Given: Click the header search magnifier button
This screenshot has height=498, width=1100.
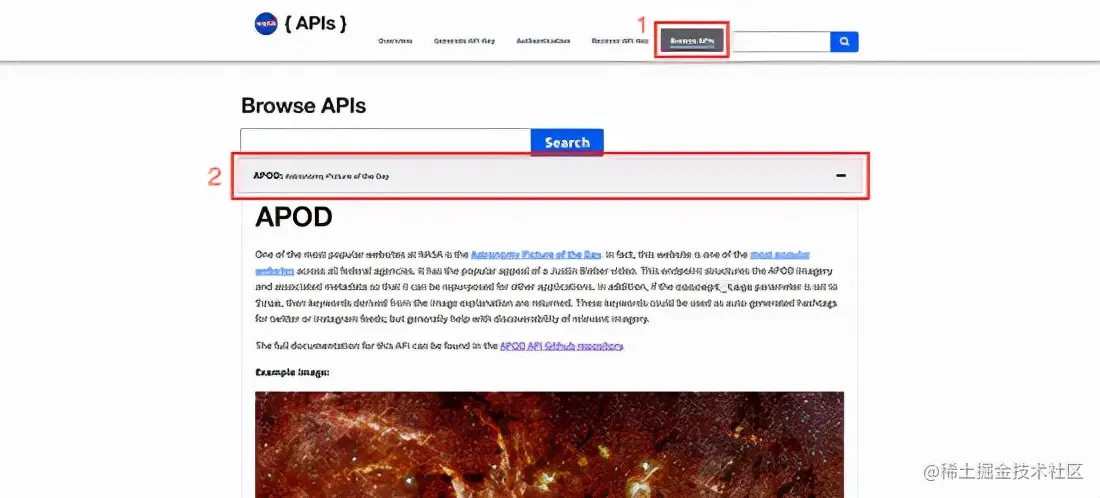Looking at the screenshot, I should (x=844, y=41).
